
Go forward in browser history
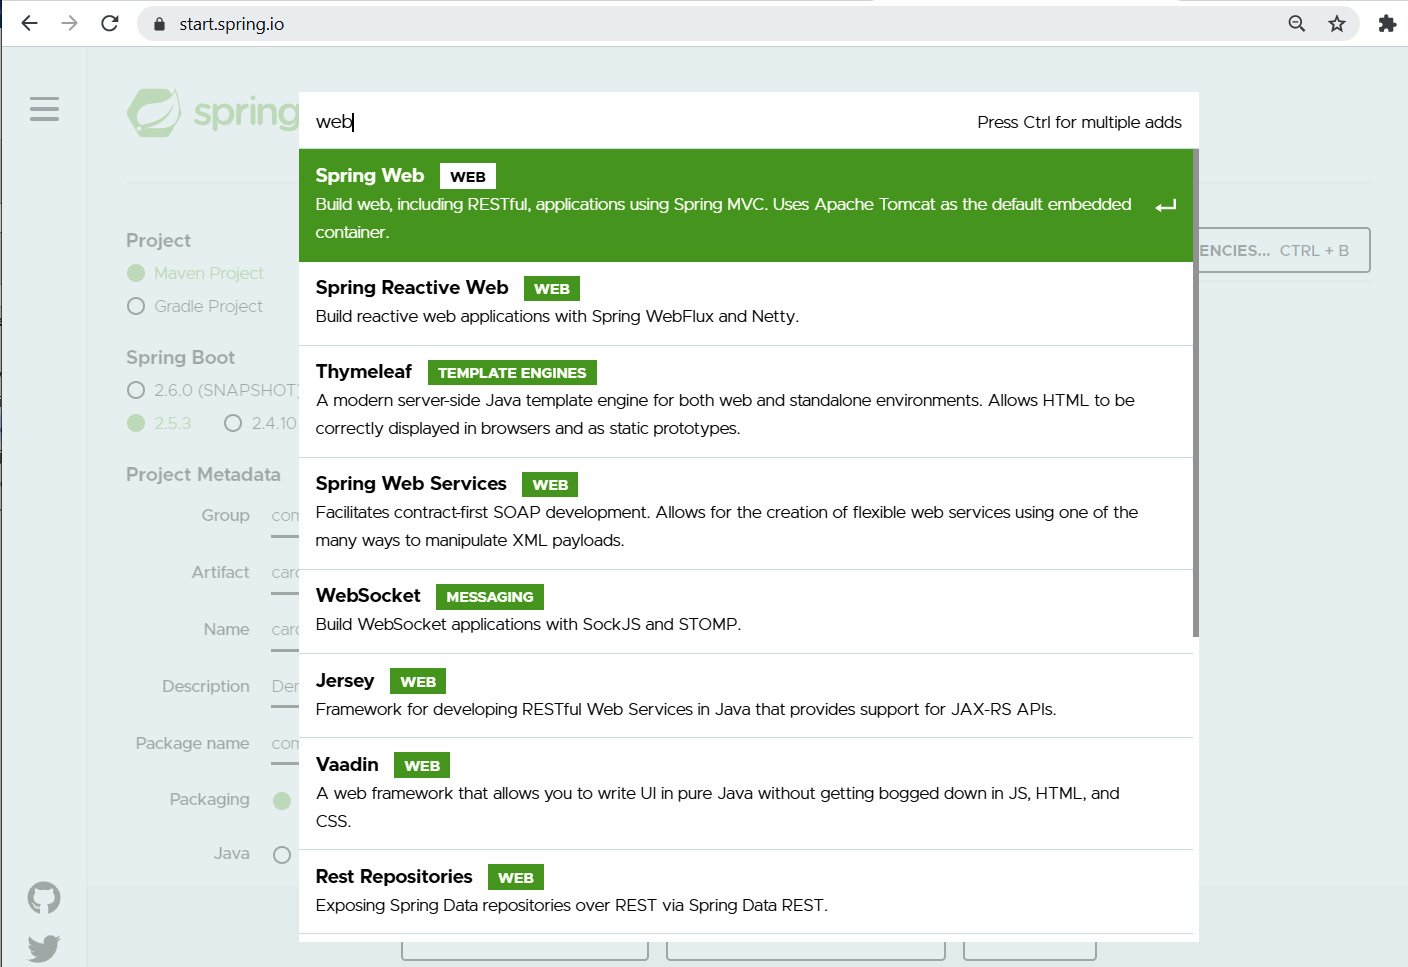69,23
